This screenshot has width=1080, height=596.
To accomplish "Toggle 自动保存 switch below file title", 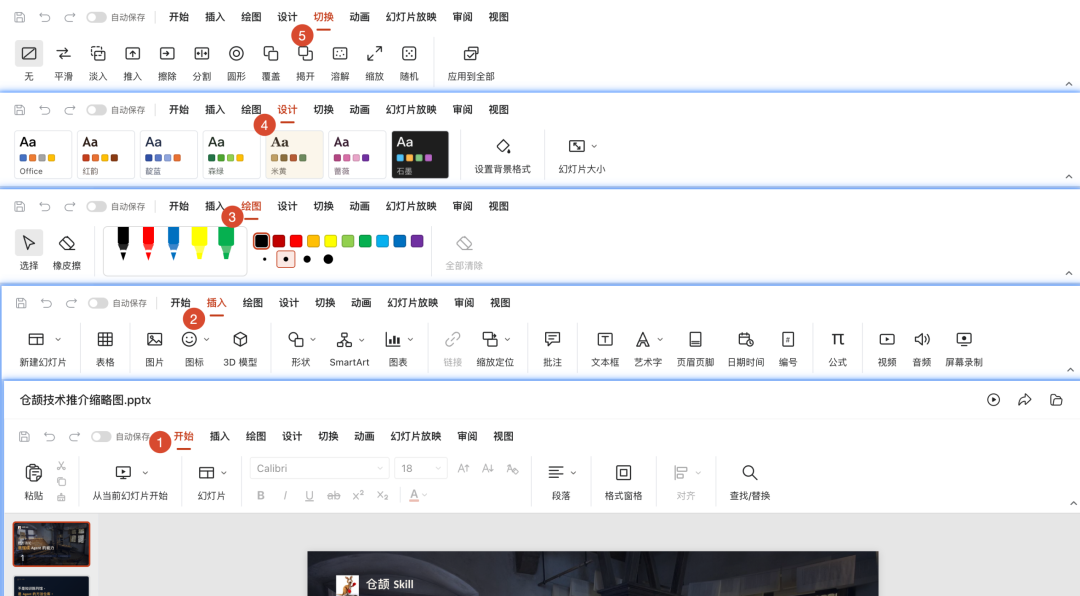I will click(101, 436).
